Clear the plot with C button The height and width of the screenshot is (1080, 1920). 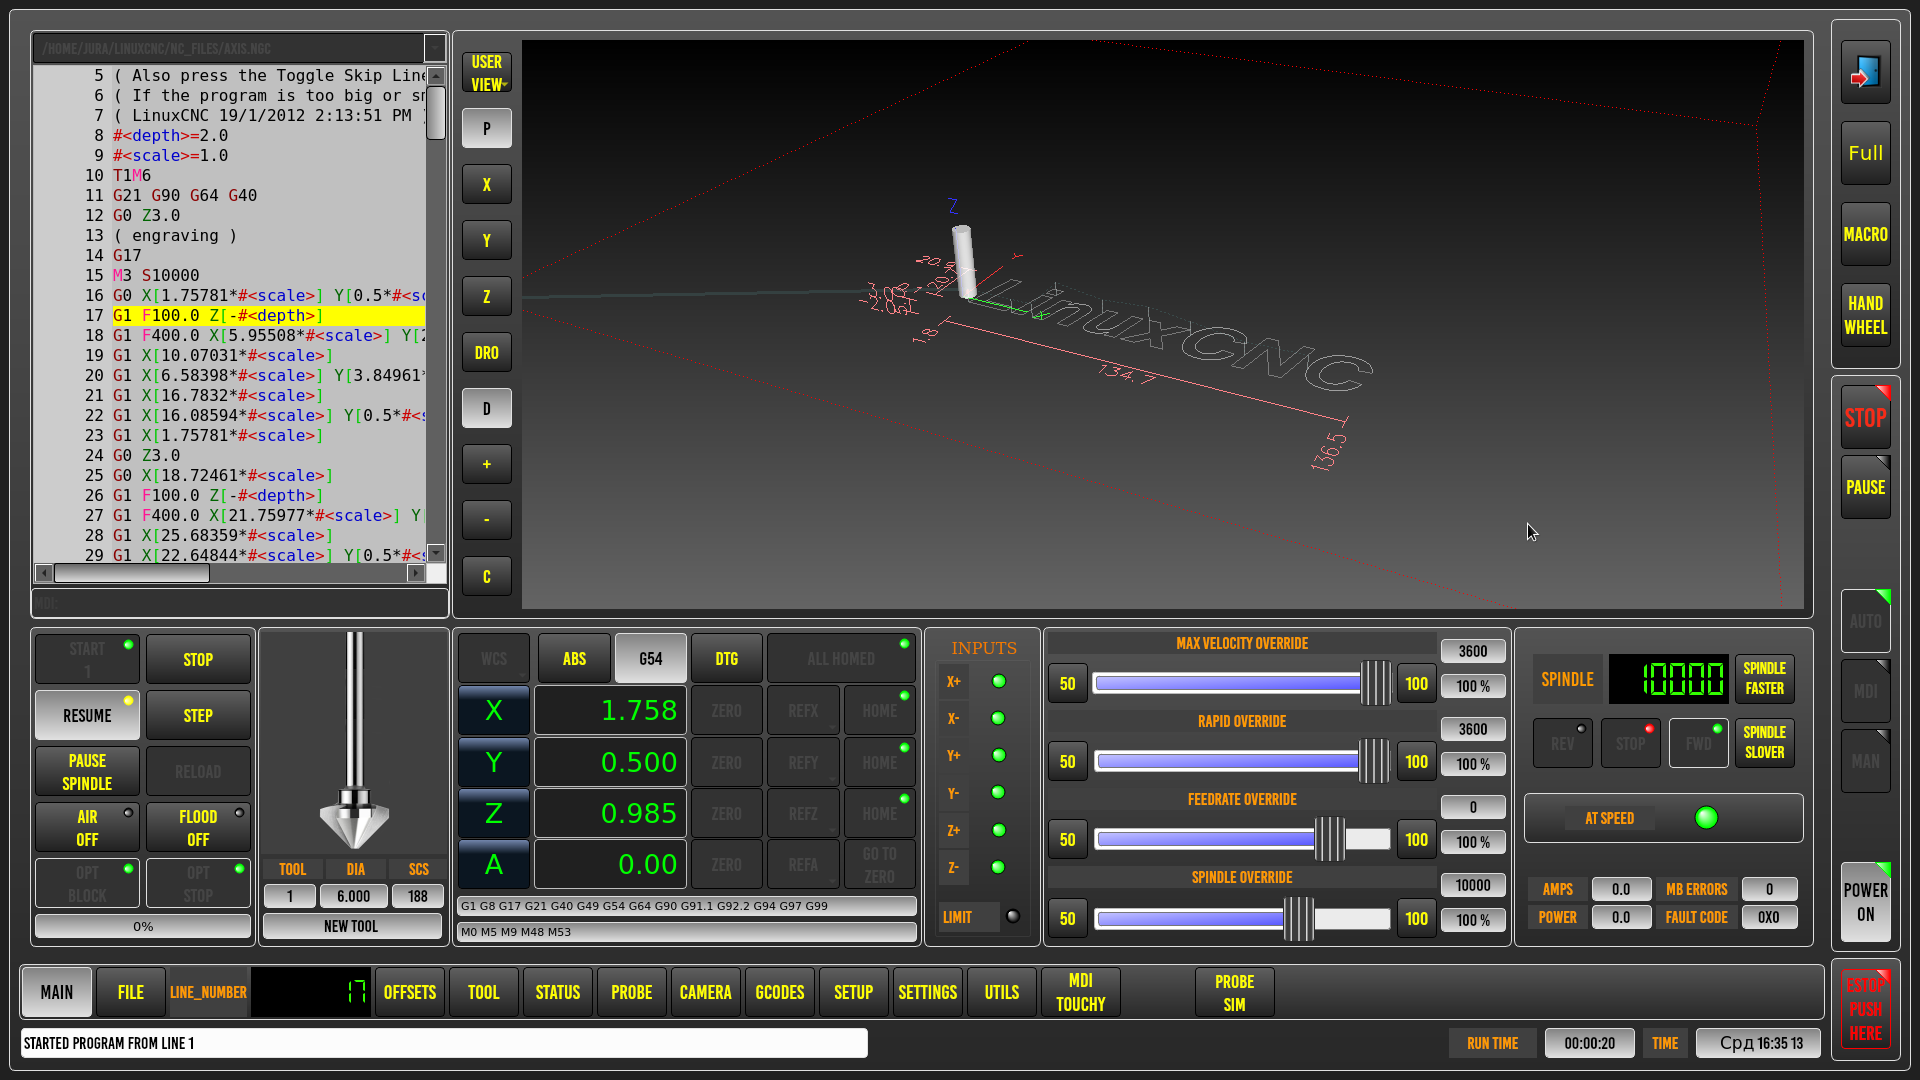click(487, 577)
